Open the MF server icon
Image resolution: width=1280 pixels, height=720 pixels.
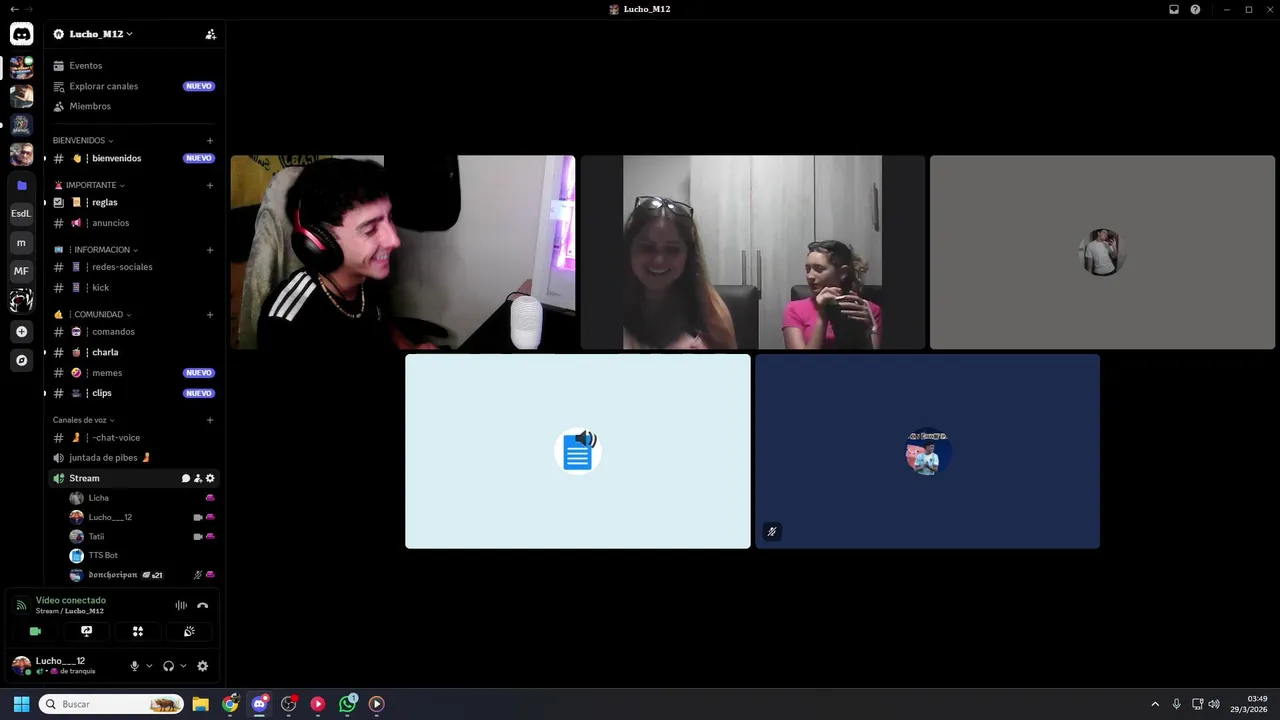click(x=21, y=271)
